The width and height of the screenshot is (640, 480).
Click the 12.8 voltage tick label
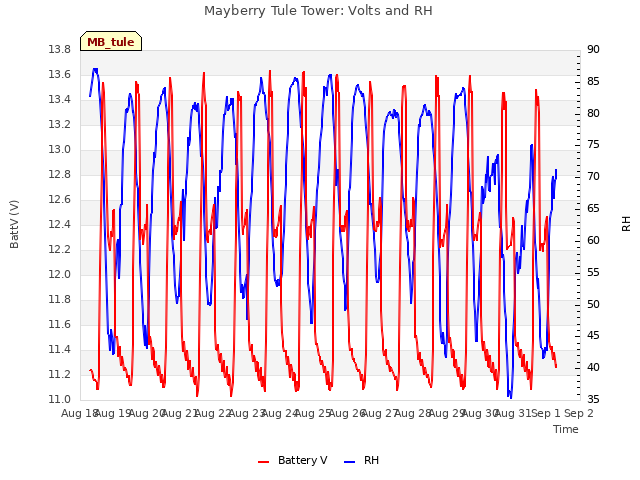pos(60,174)
